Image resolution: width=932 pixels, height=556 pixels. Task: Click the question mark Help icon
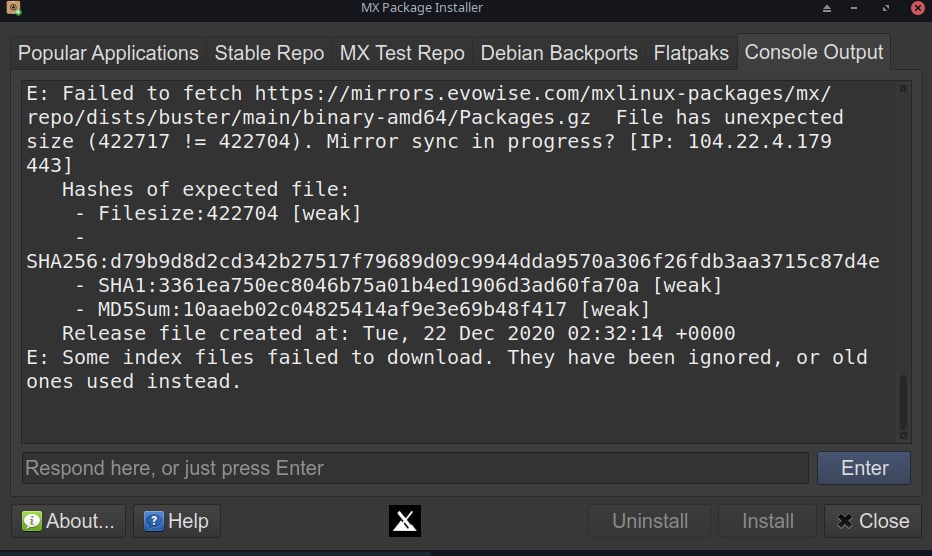click(x=154, y=521)
